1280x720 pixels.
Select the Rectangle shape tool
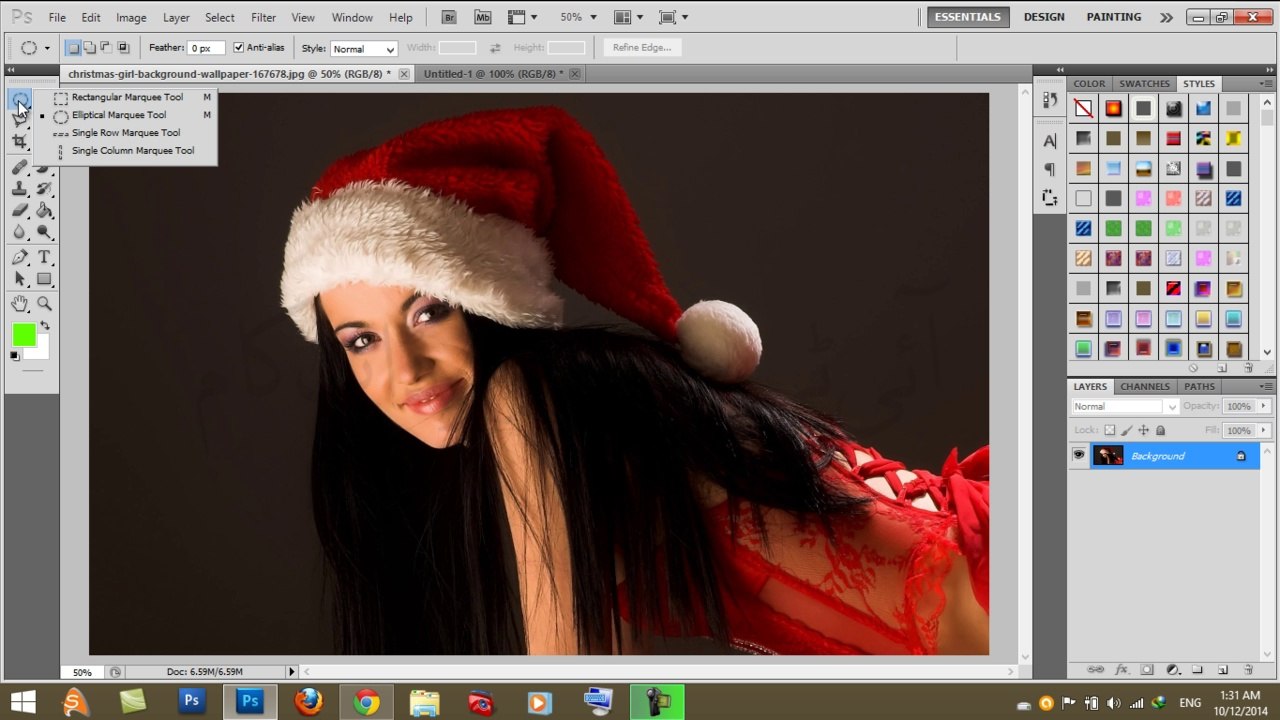click(44, 280)
